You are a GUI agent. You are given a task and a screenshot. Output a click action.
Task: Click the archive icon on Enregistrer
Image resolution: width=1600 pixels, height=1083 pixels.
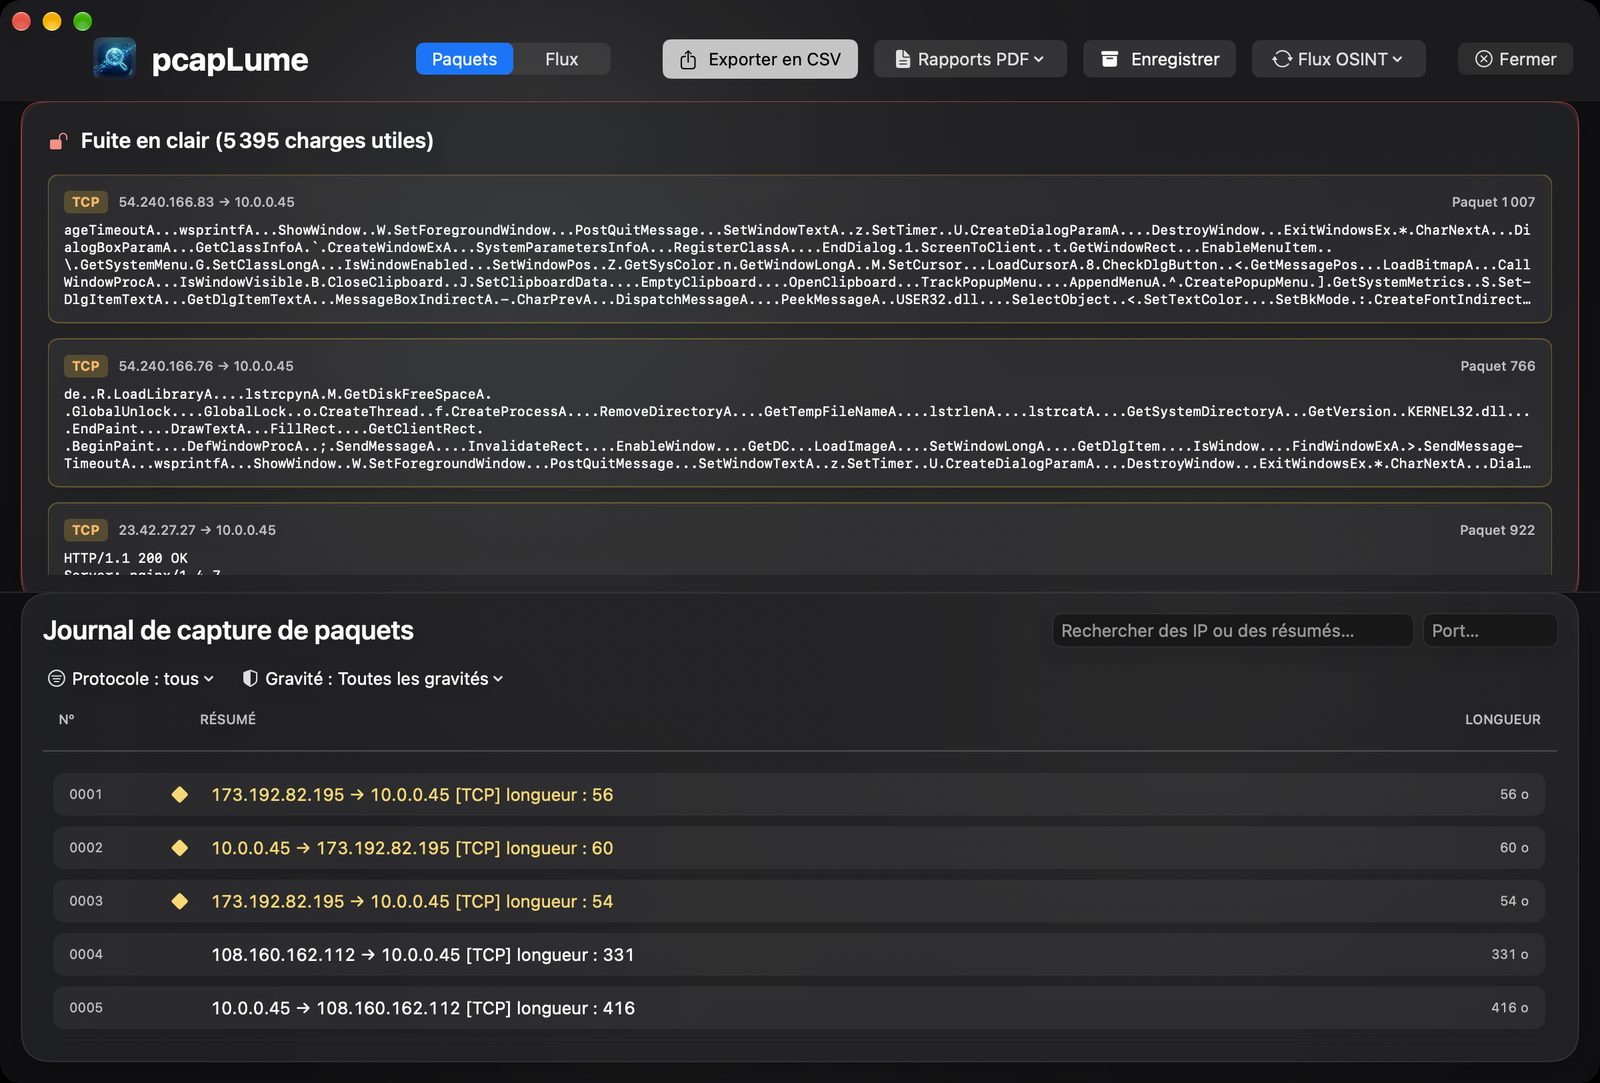coord(1110,59)
